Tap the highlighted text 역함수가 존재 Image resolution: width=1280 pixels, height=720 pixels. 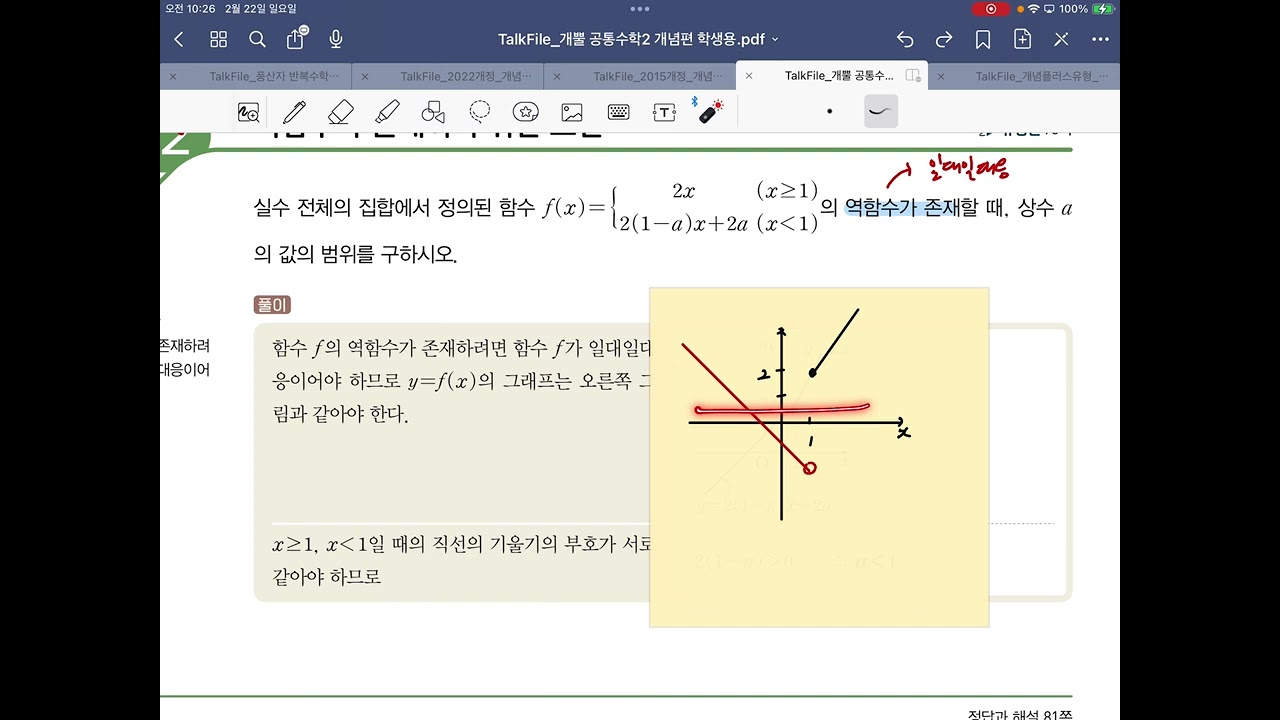(x=902, y=208)
